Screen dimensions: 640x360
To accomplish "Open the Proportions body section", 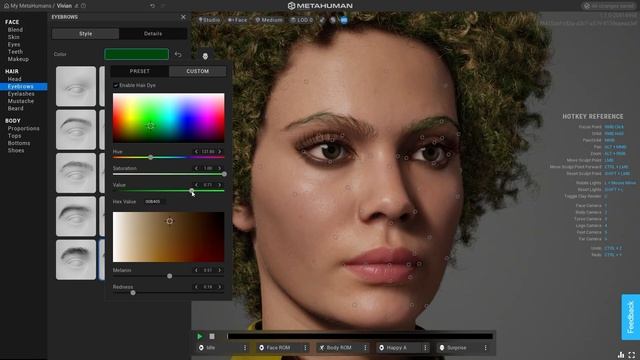I will [x=24, y=129].
